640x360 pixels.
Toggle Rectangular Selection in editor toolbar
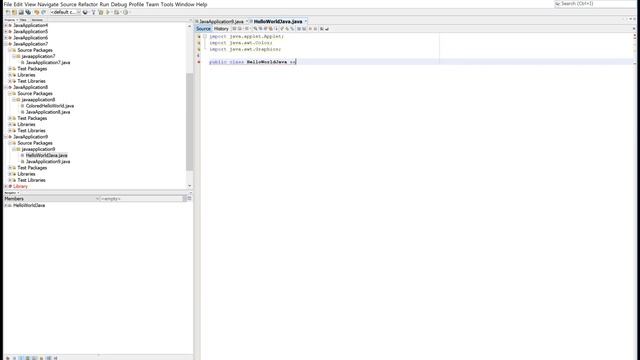tap(276, 29)
